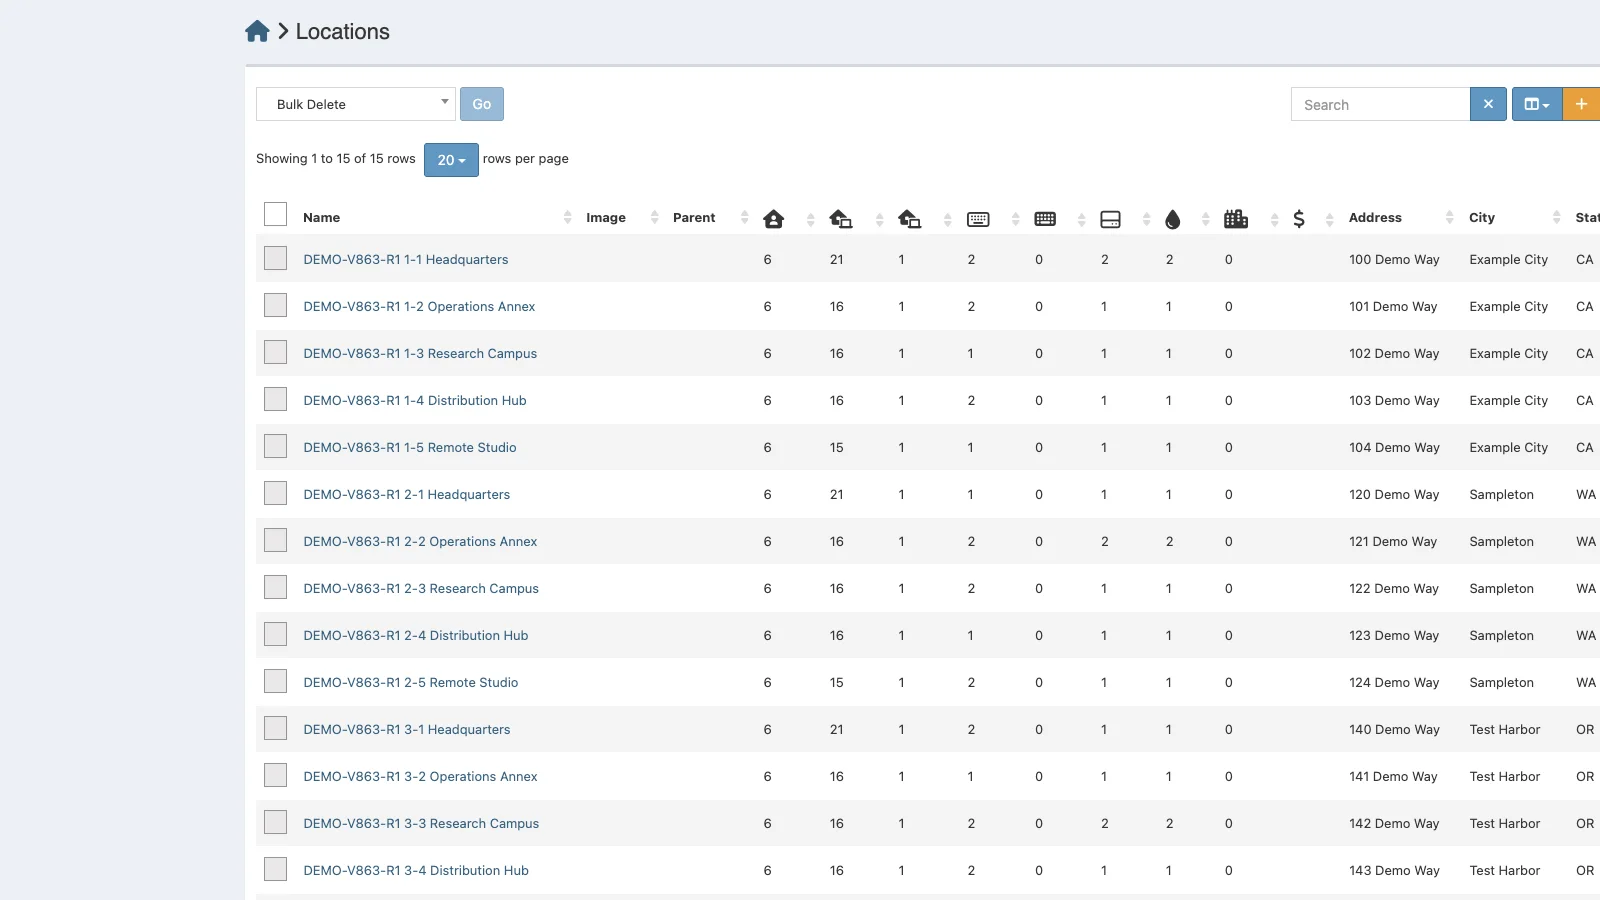Image resolution: width=1600 pixels, height=900 pixels.
Task: Select the 3-2 Operations Annex row checkbox
Action: (276, 775)
